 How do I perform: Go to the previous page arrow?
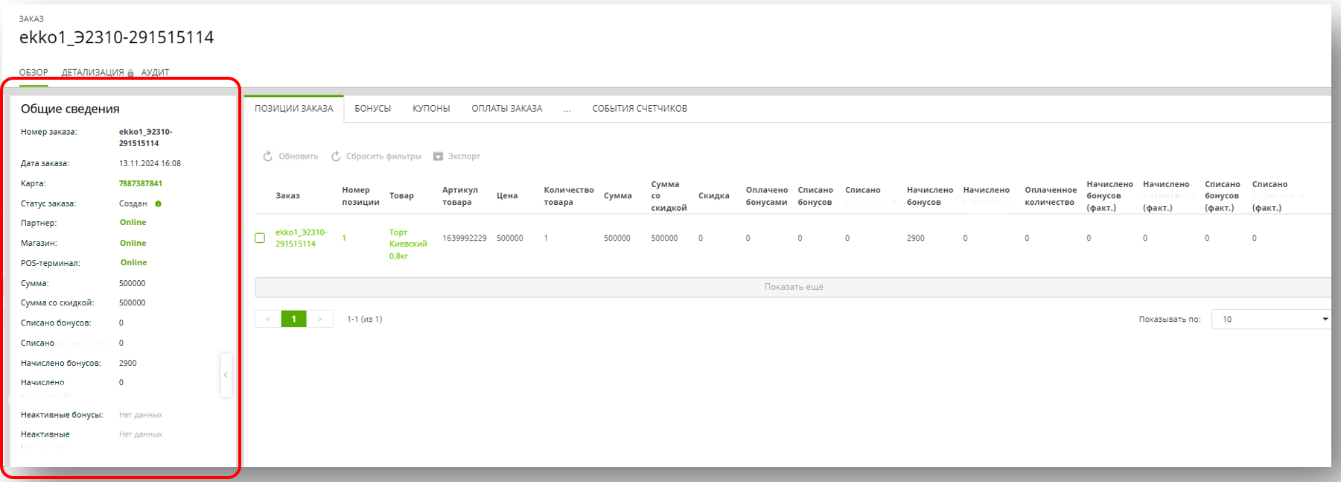268,319
